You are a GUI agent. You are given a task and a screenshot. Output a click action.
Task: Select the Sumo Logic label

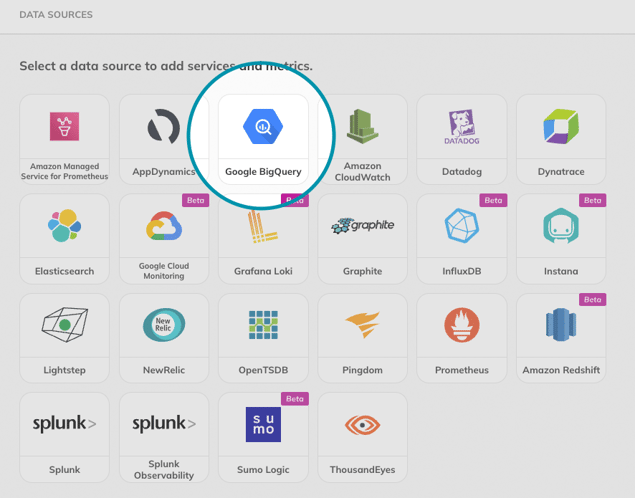[263, 470]
